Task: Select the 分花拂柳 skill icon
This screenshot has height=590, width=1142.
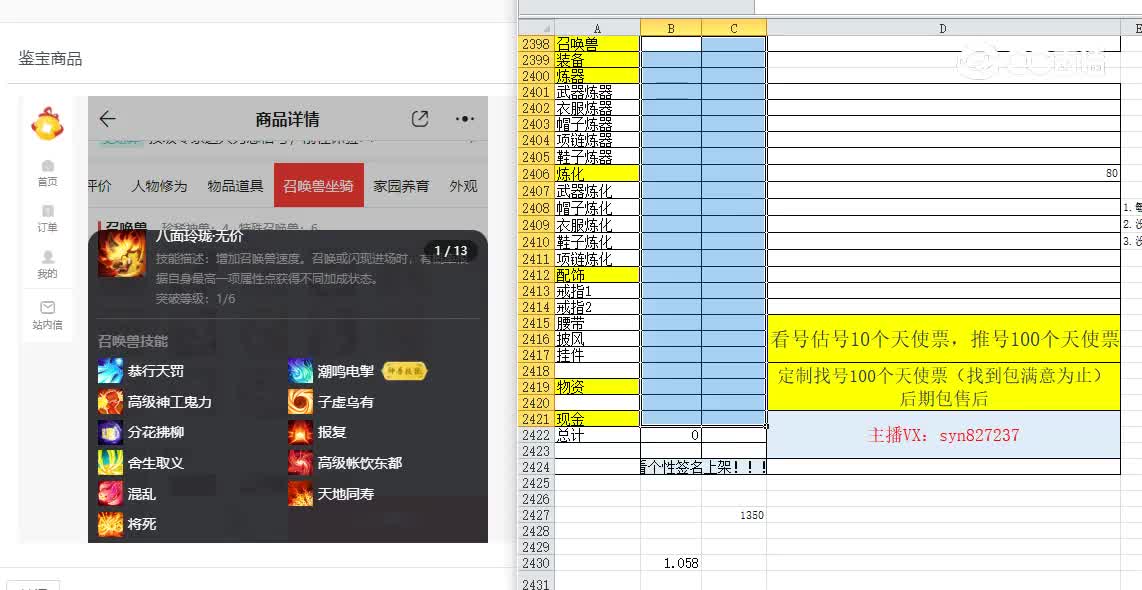Action: (x=112, y=431)
